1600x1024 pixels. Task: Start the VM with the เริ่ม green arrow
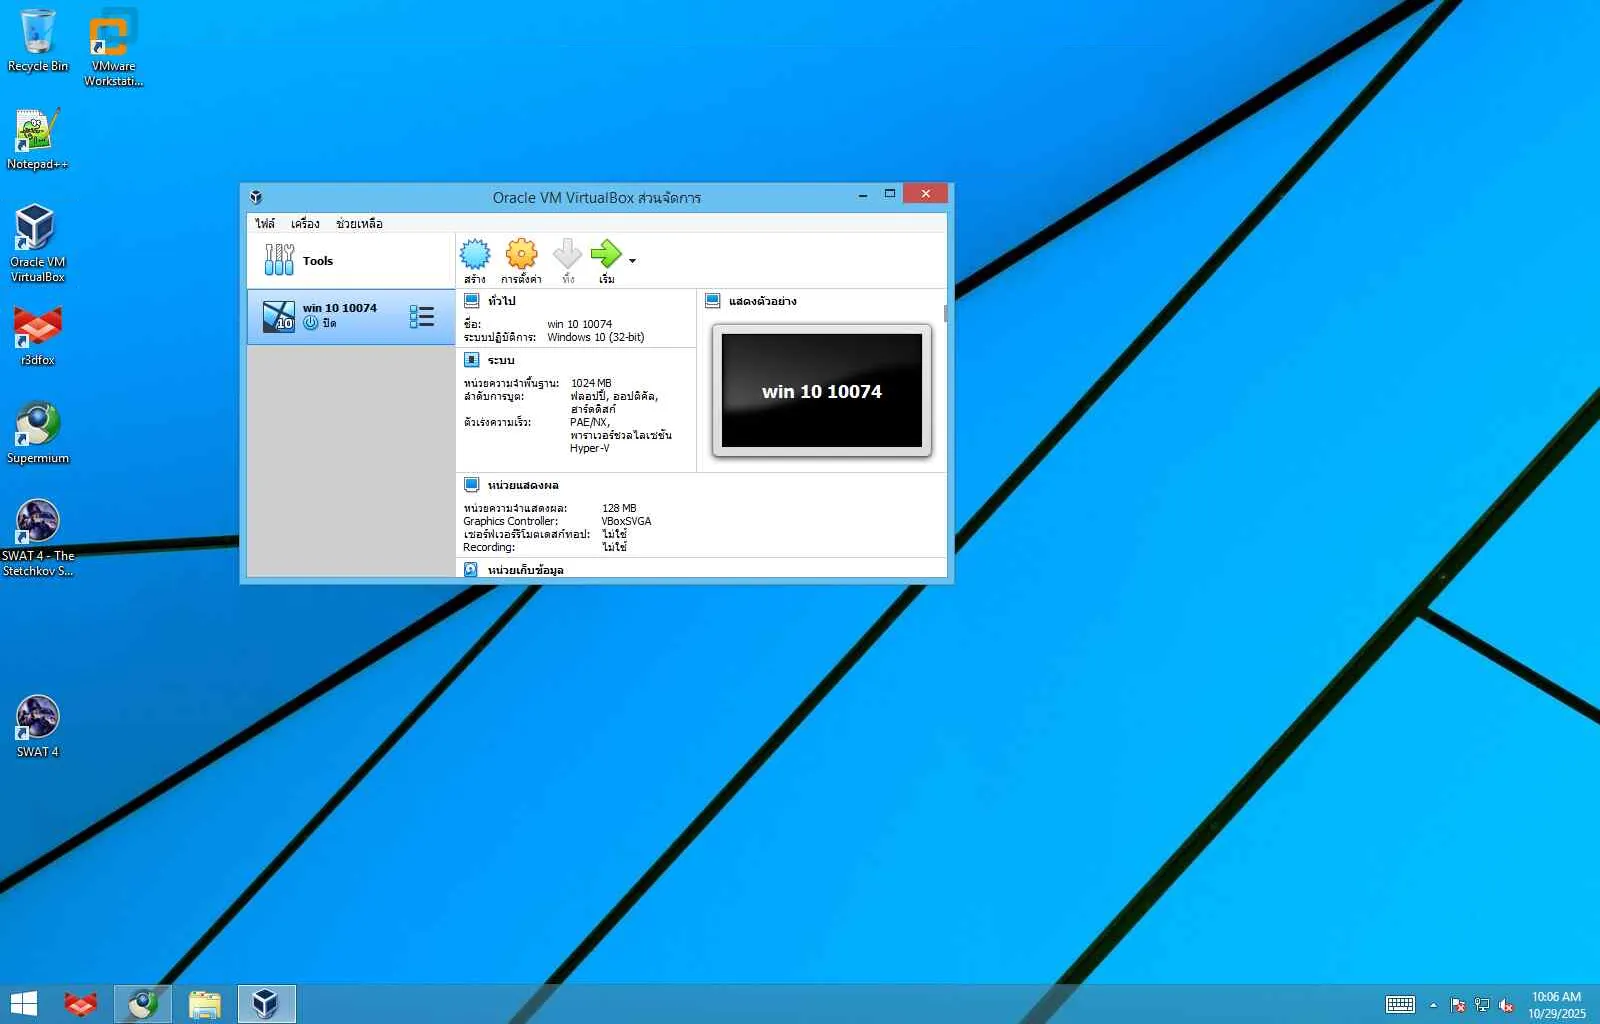point(606,261)
